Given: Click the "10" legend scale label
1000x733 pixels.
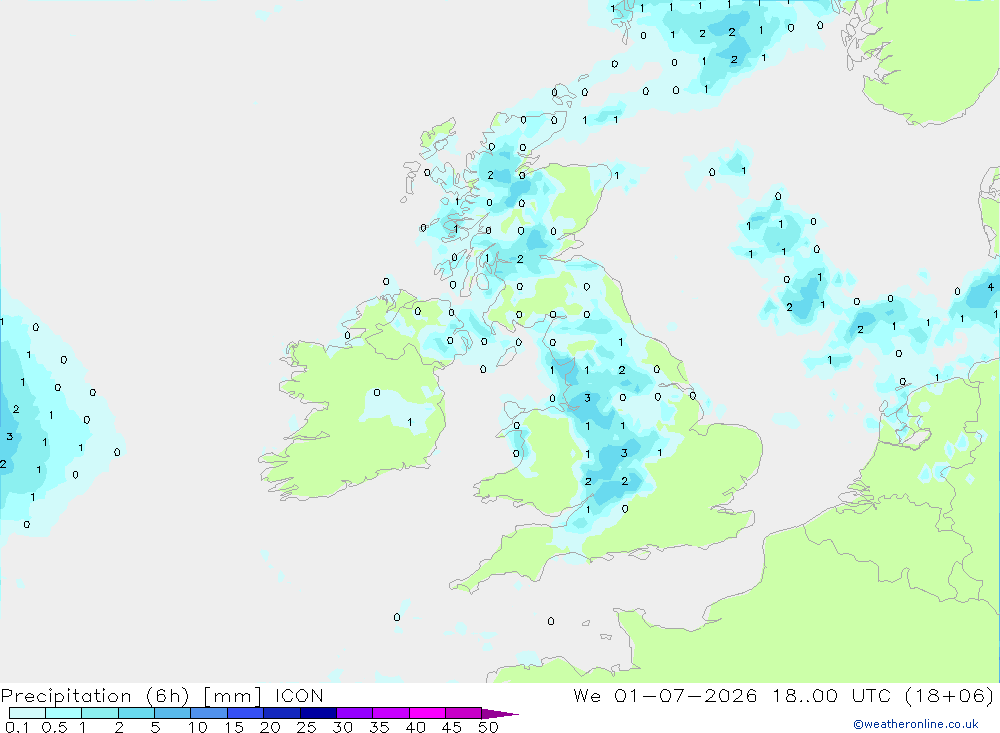Looking at the screenshot, I should [x=198, y=727].
